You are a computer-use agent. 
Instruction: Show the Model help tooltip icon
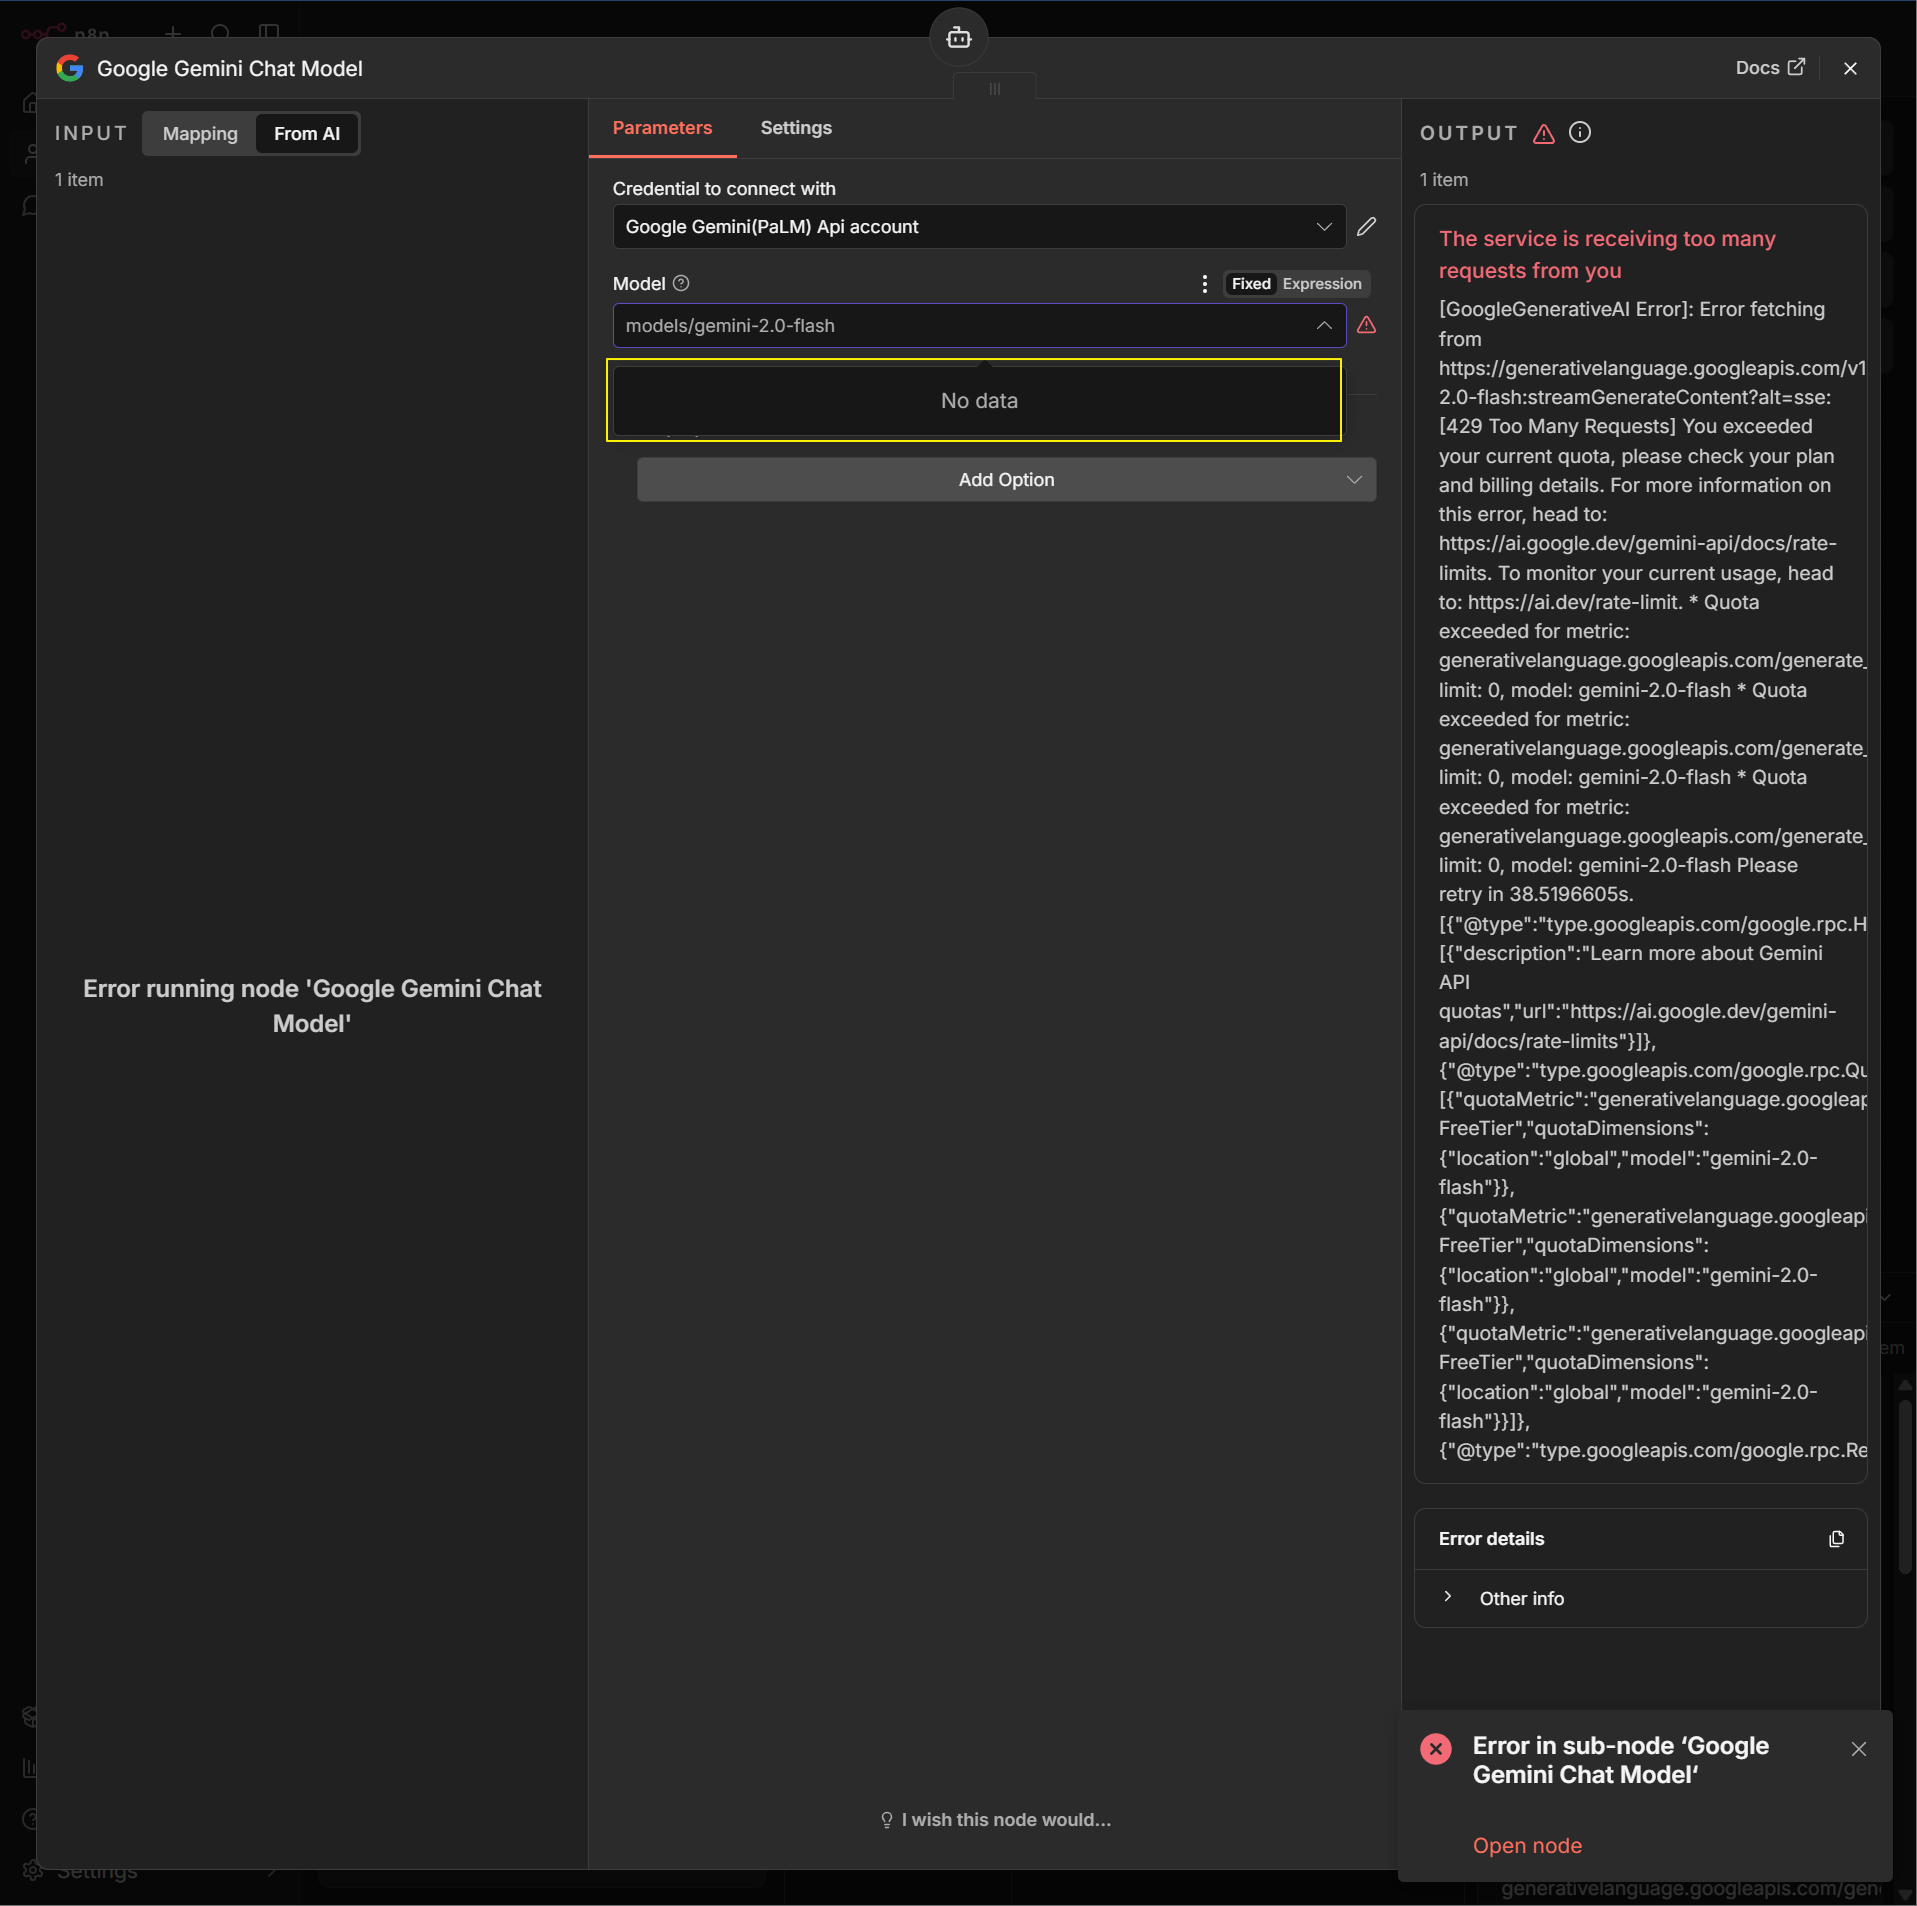click(x=681, y=284)
